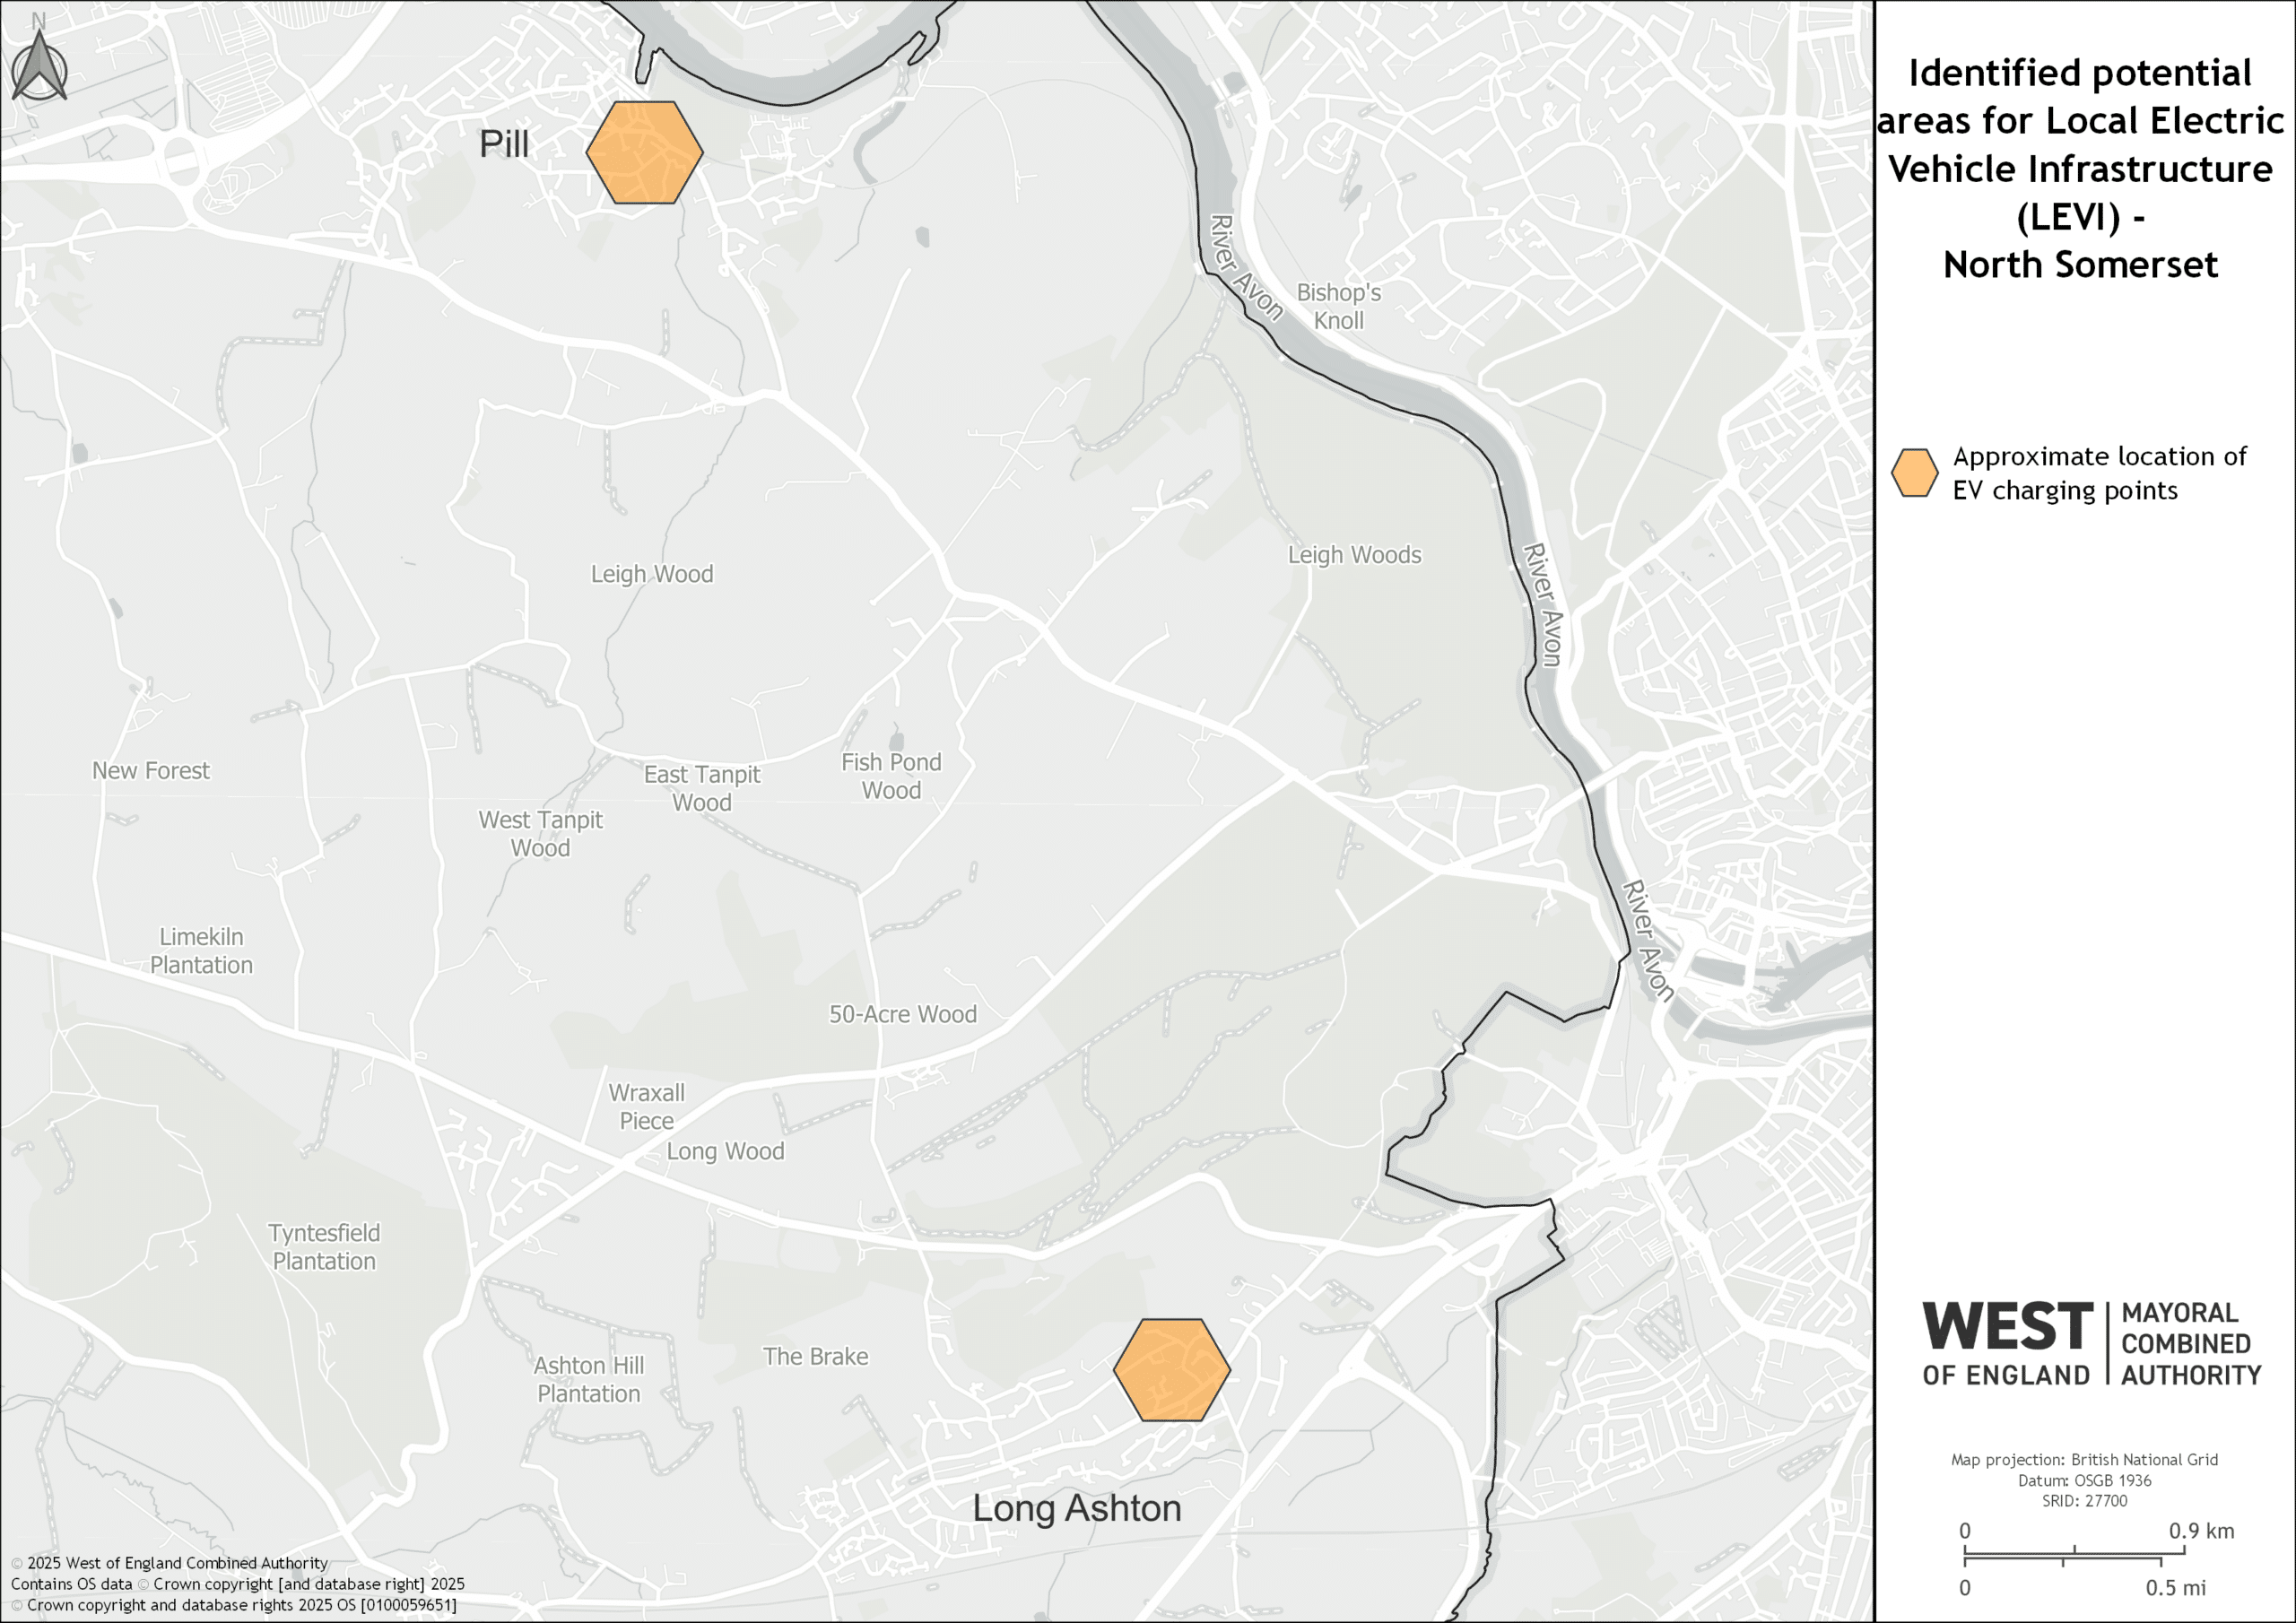The width and height of the screenshot is (2296, 1623).
Task: Click the New Forest label
Action: (x=151, y=771)
